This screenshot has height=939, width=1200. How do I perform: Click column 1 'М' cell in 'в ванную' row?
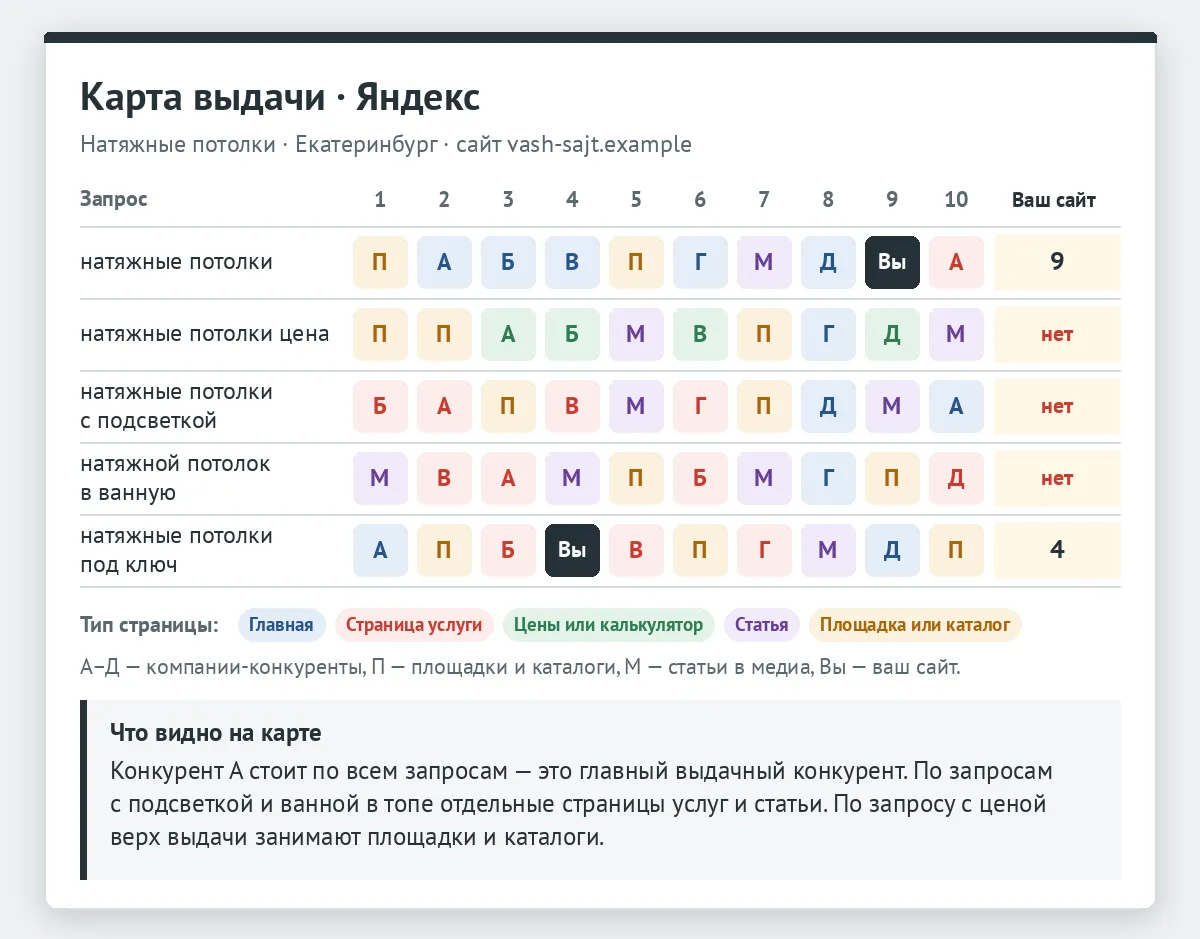[x=380, y=479]
